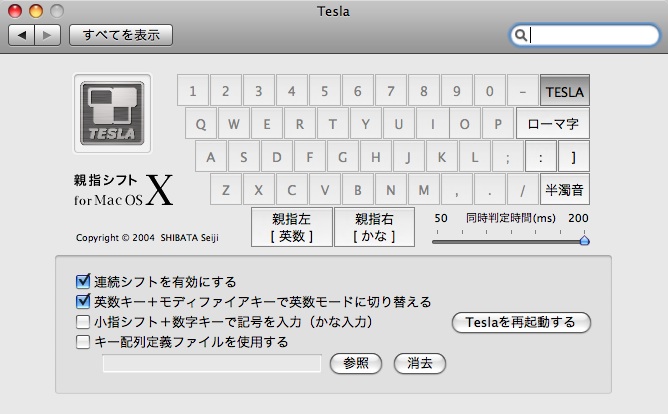Click the Teslaを再起動する button
This screenshot has width=668, height=414.
521,322
